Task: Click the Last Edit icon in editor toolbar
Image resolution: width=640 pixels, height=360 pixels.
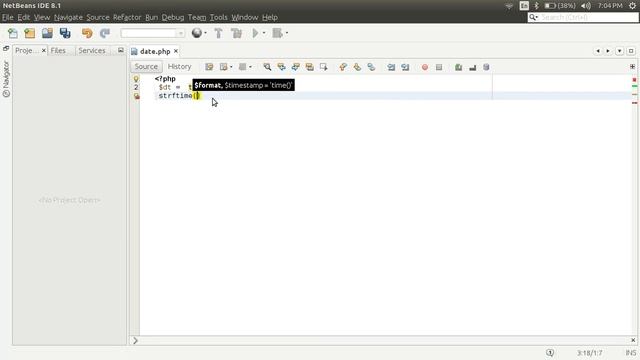Action: 209,67
